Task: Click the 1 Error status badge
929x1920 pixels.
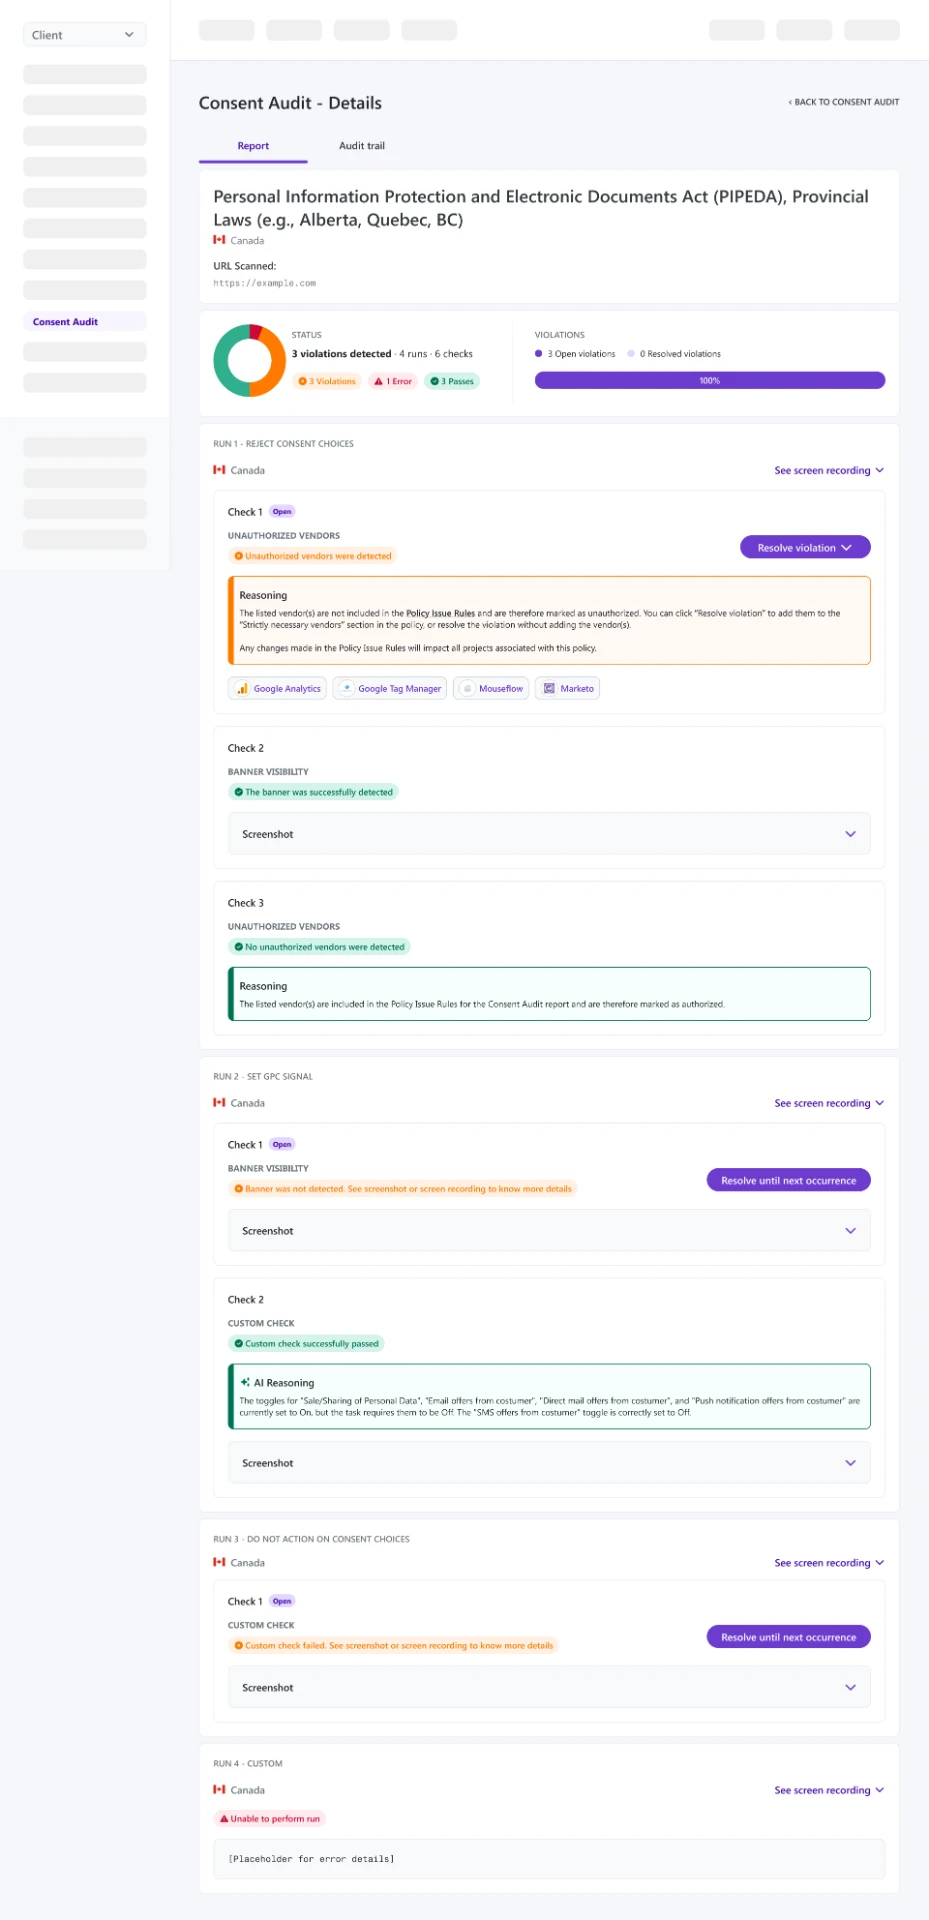Action: (x=392, y=381)
